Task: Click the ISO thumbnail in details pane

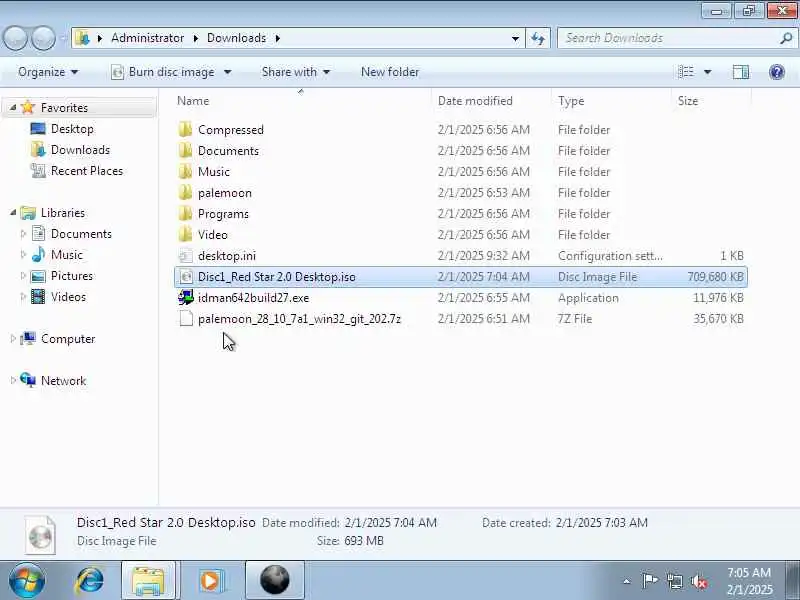Action: click(40, 535)
